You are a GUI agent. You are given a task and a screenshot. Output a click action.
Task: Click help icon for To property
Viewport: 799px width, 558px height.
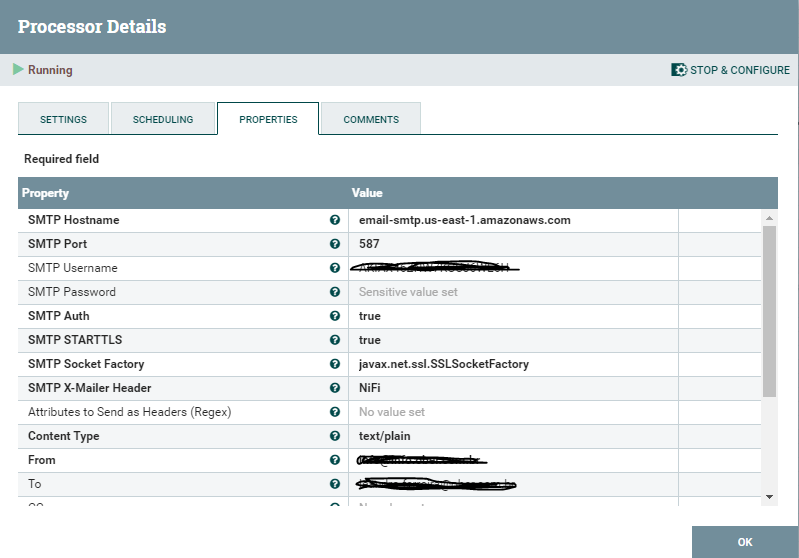click(335, 483)
